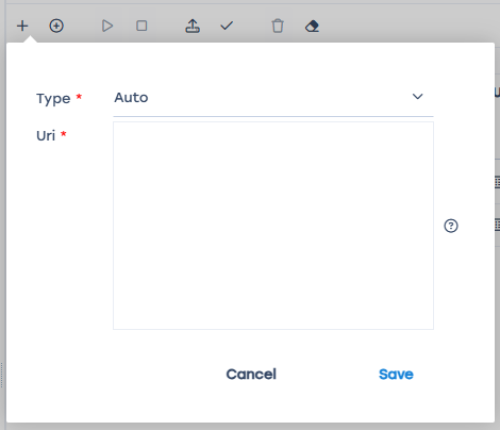This screenshot has height=430, width=500.
Task: Click the Type field label
Action: pyautogui.click(x=53, y=99)
